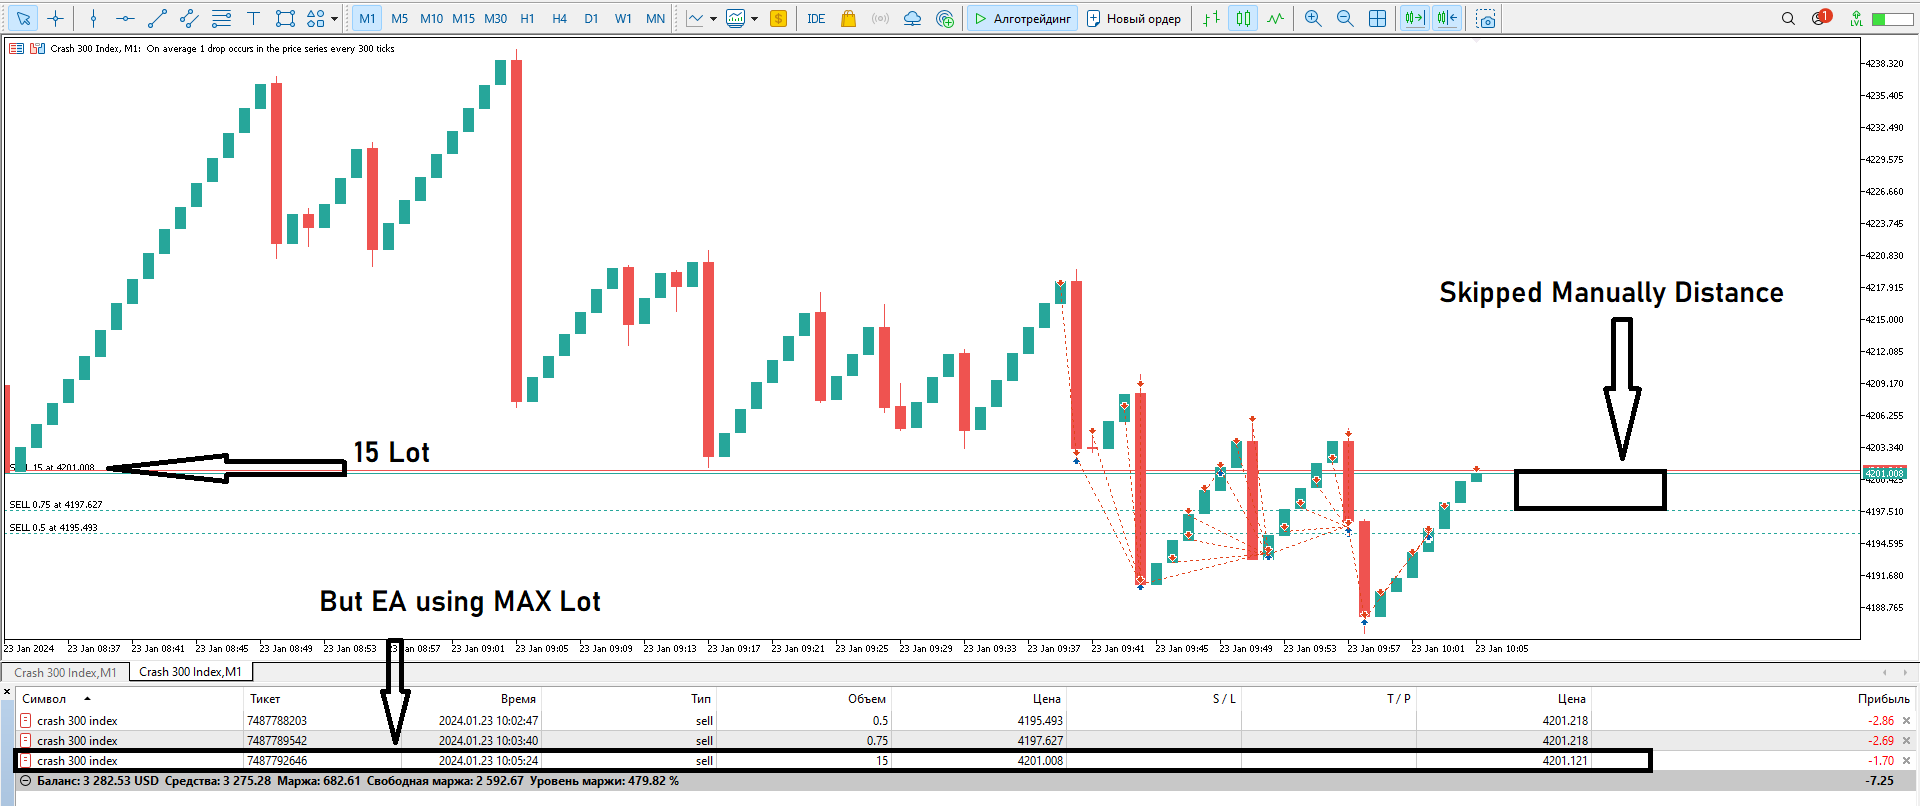Click the connection status bar indicator
1920x806 pixels.
pyautogui.click(x=1892, y=18)
